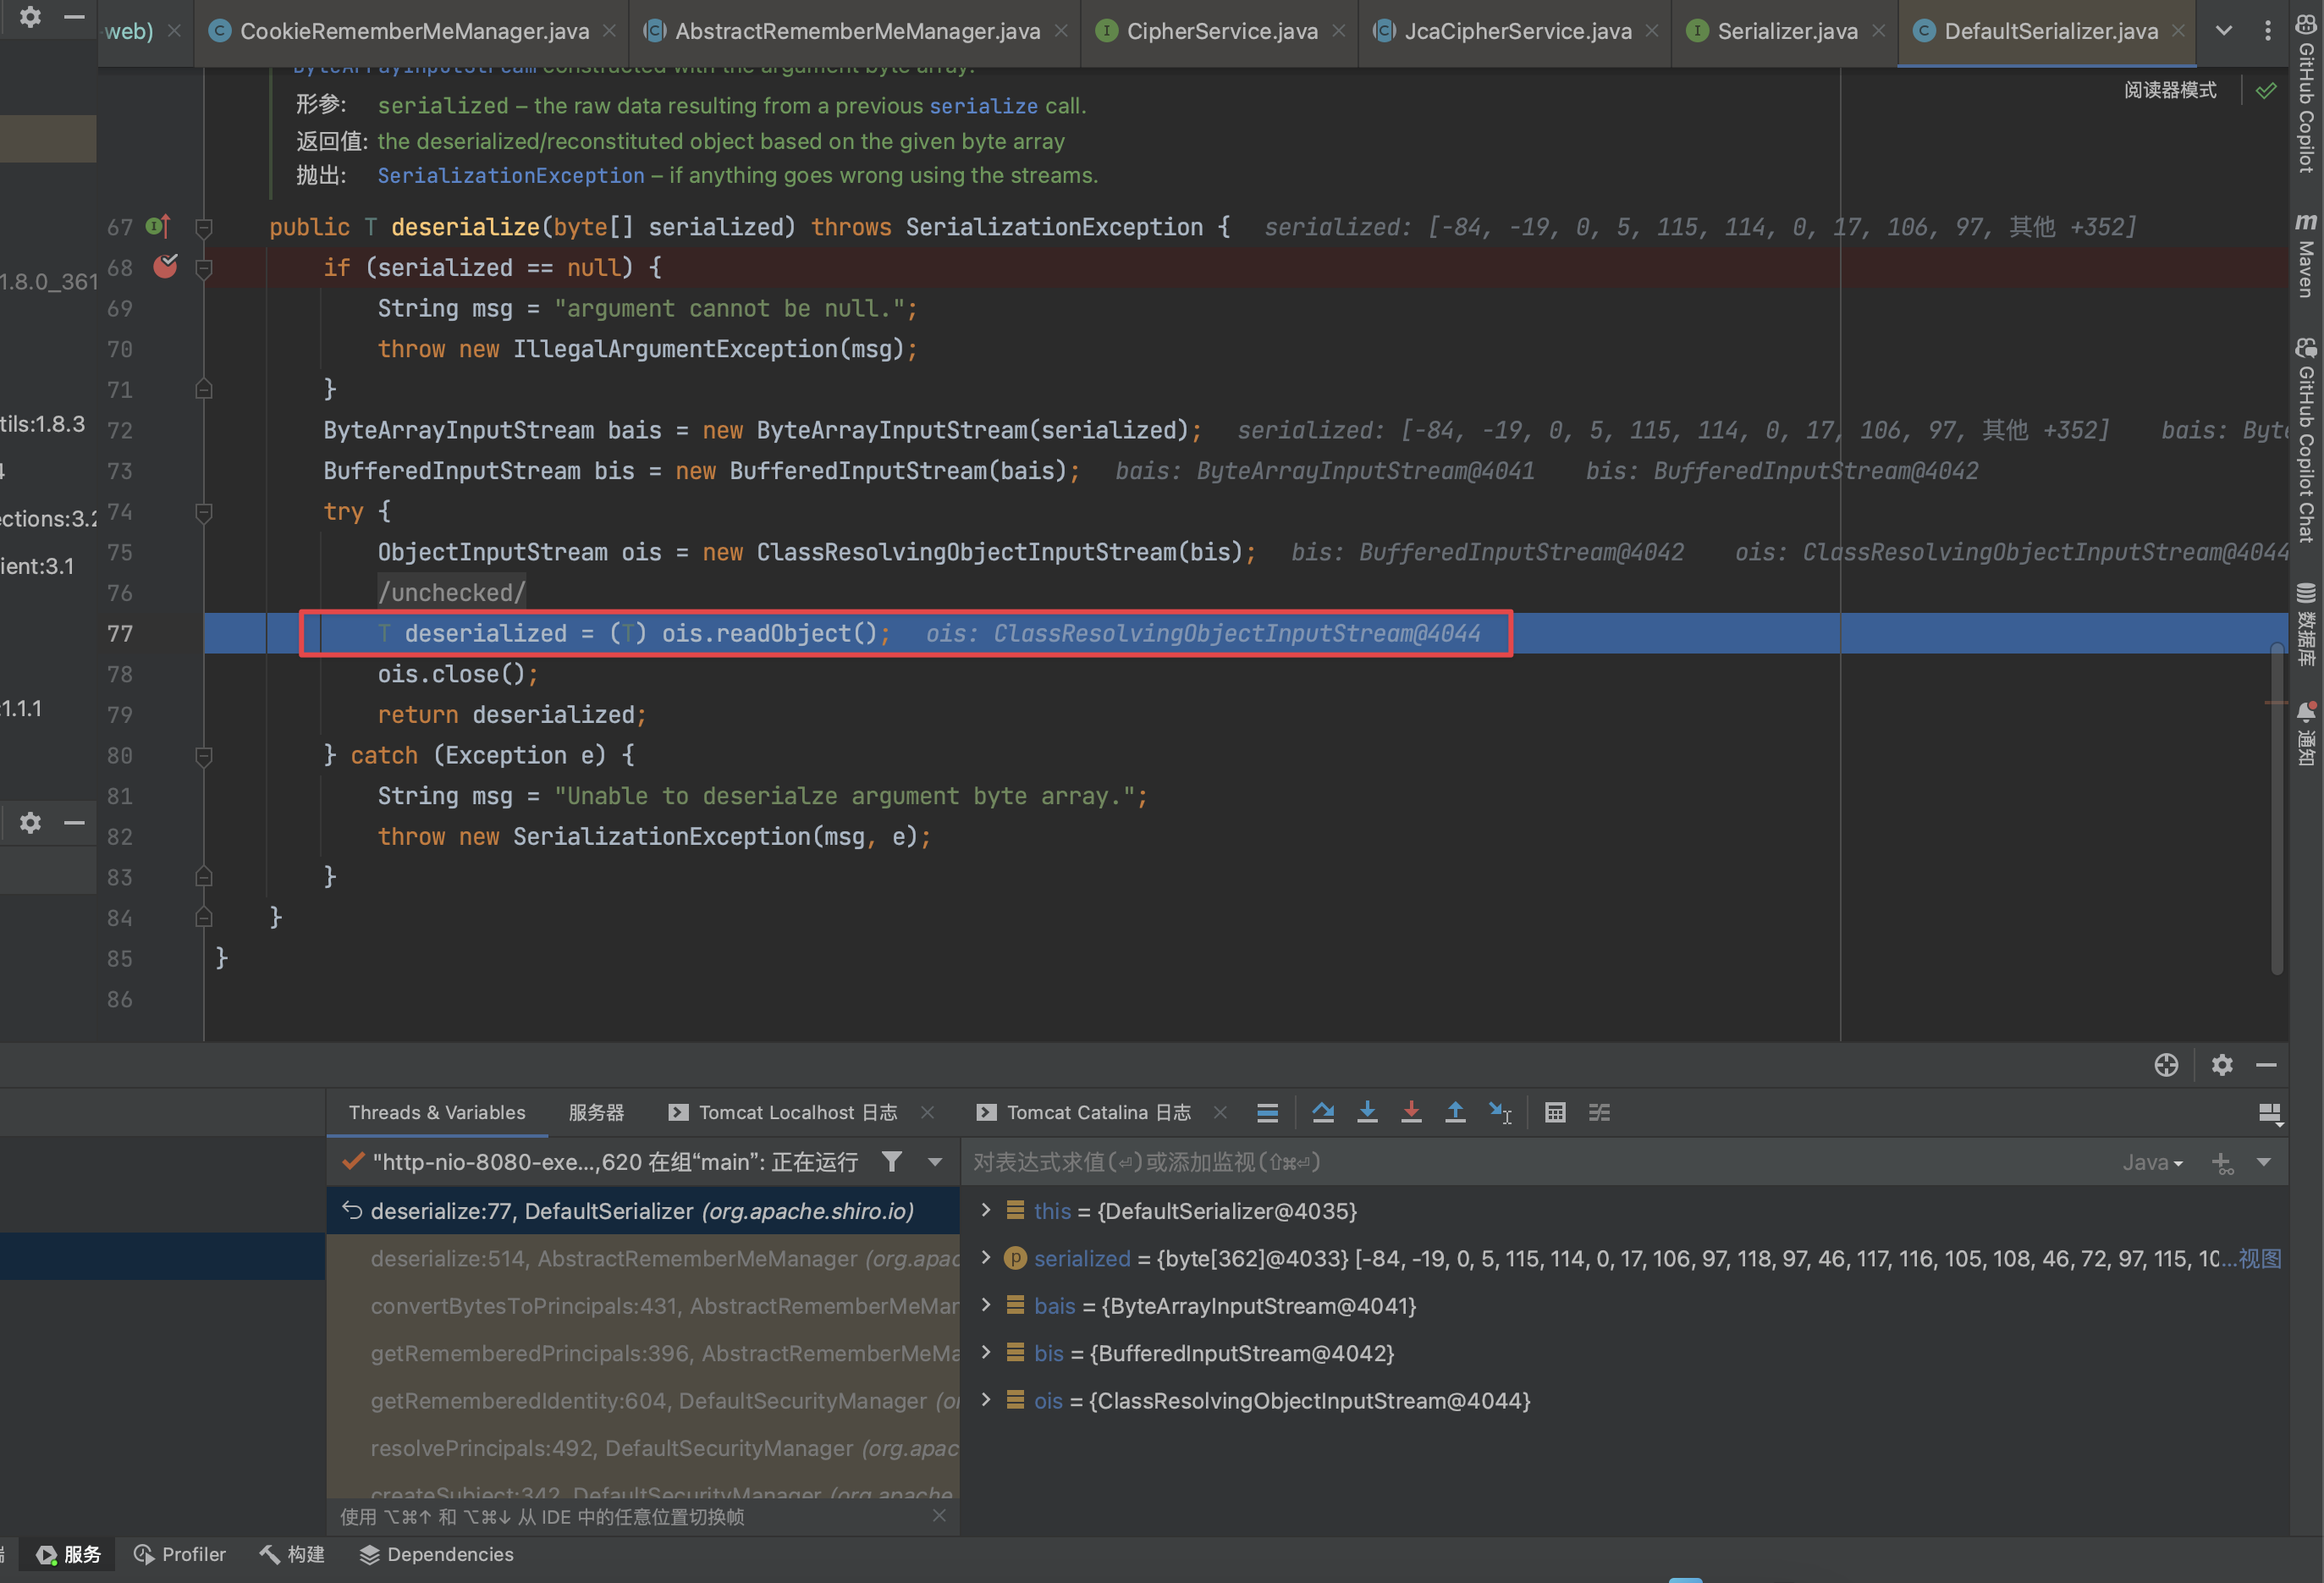Click 视图 link on serialized variable

click(x=2260, y=1258)
